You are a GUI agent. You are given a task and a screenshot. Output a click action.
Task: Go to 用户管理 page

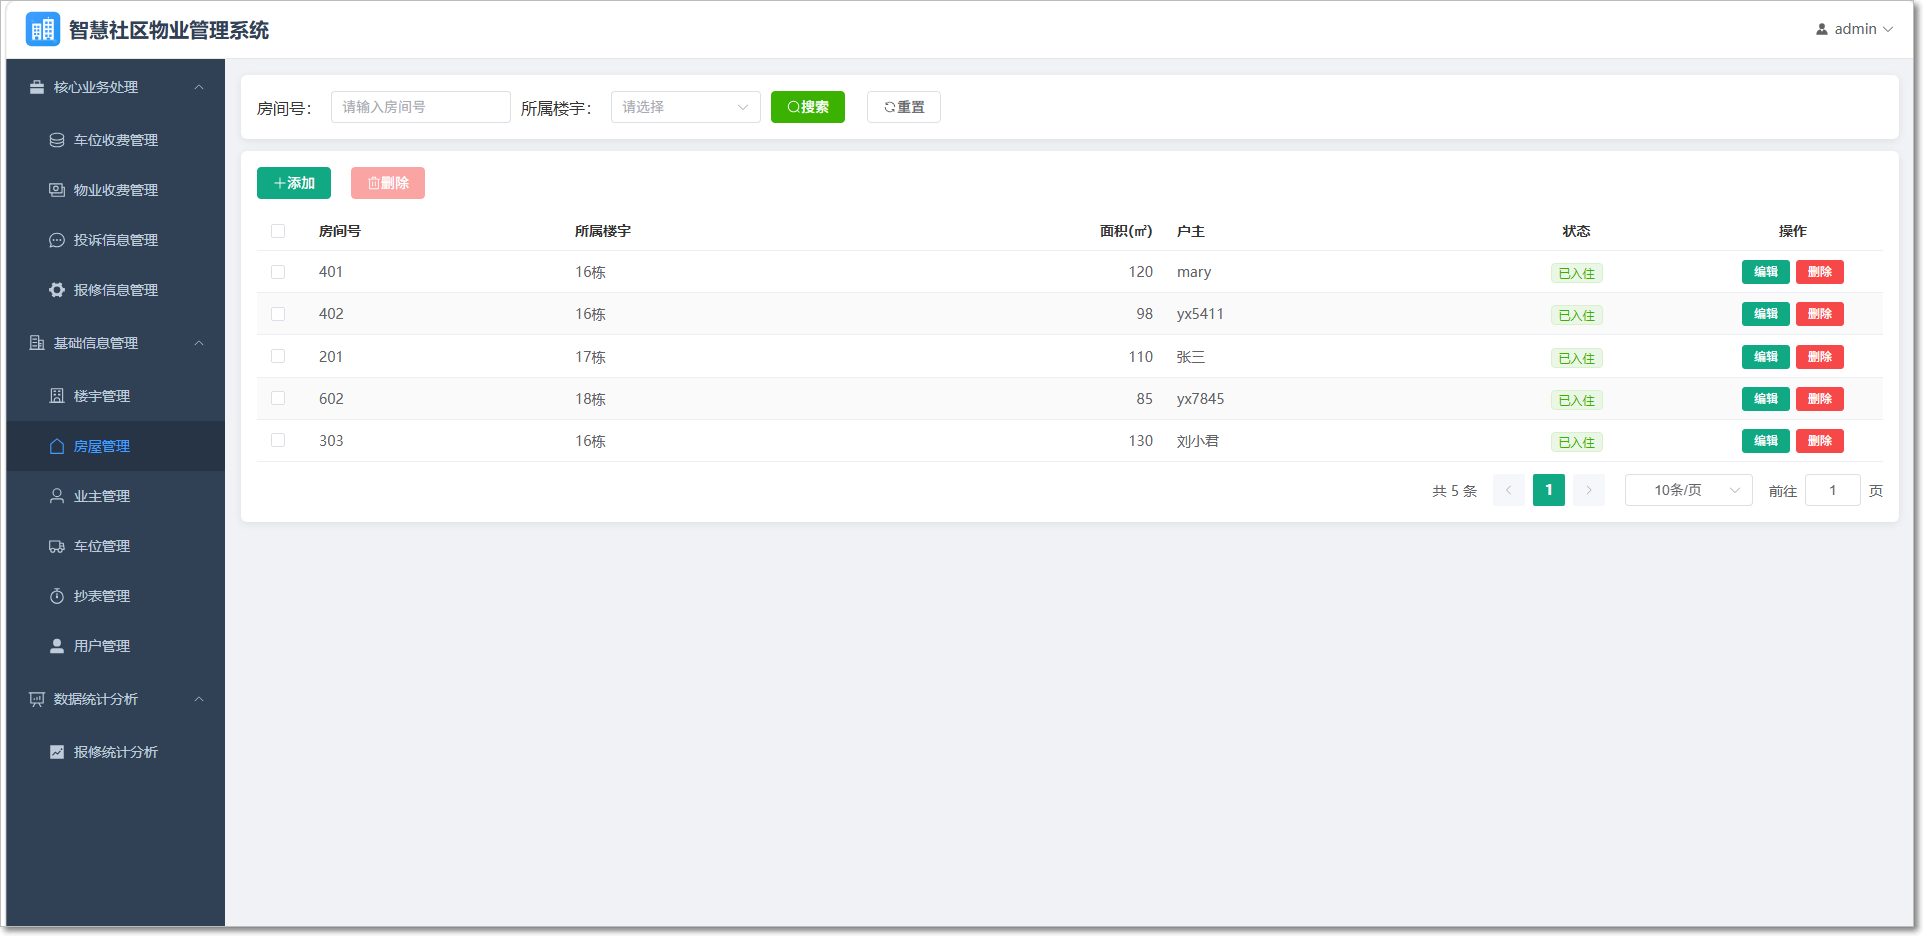(116, 646)
